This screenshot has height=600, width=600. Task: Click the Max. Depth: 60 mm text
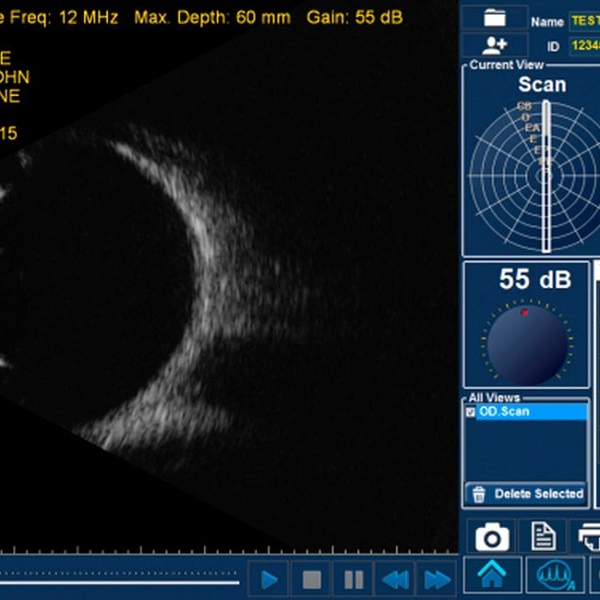[x=212, y=18]
